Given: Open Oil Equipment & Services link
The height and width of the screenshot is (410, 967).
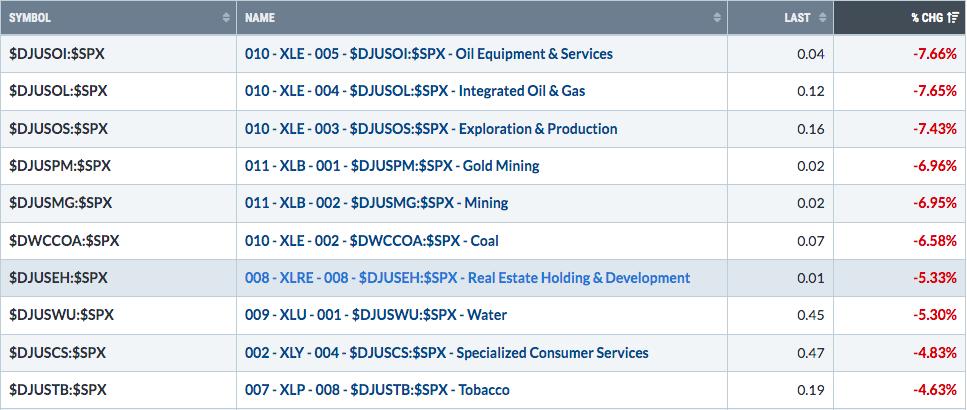Looking at the screenshot, I should (x=428, y=54).
